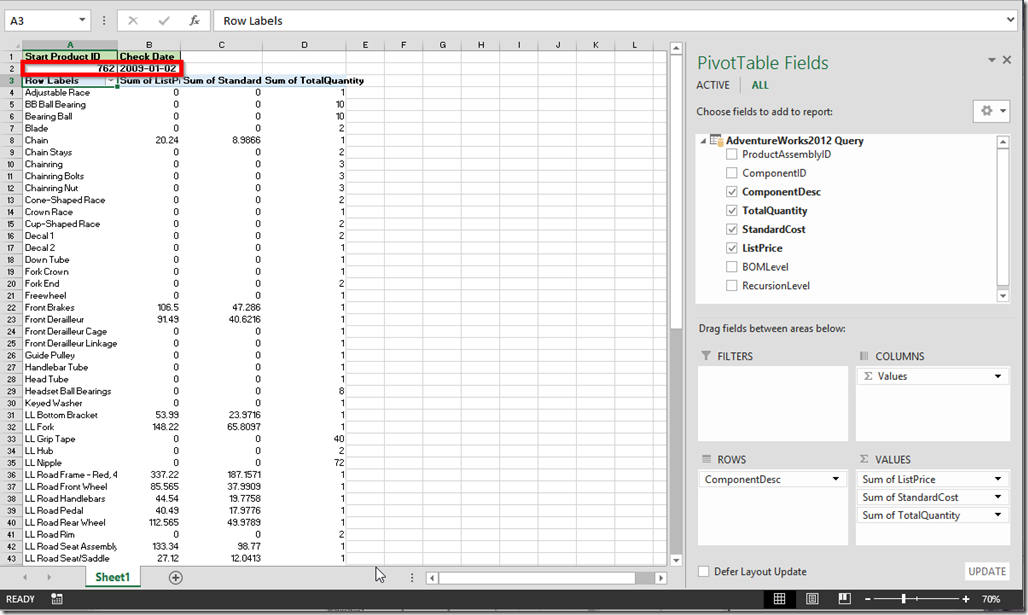Viewport: 1028px width, 615px height.
Task: Check the ProductAssemblyID field checkbox
Action: click(x=732, y=155)
